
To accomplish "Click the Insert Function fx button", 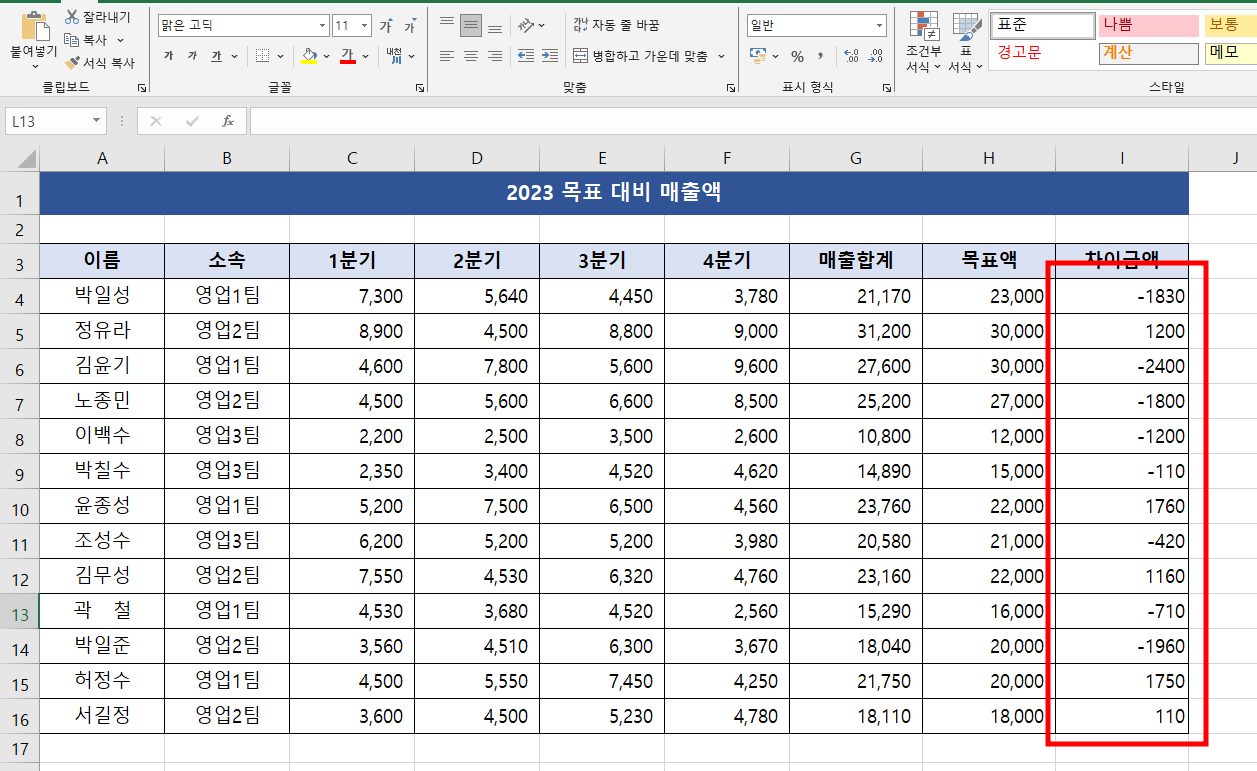I will (227, 121).
